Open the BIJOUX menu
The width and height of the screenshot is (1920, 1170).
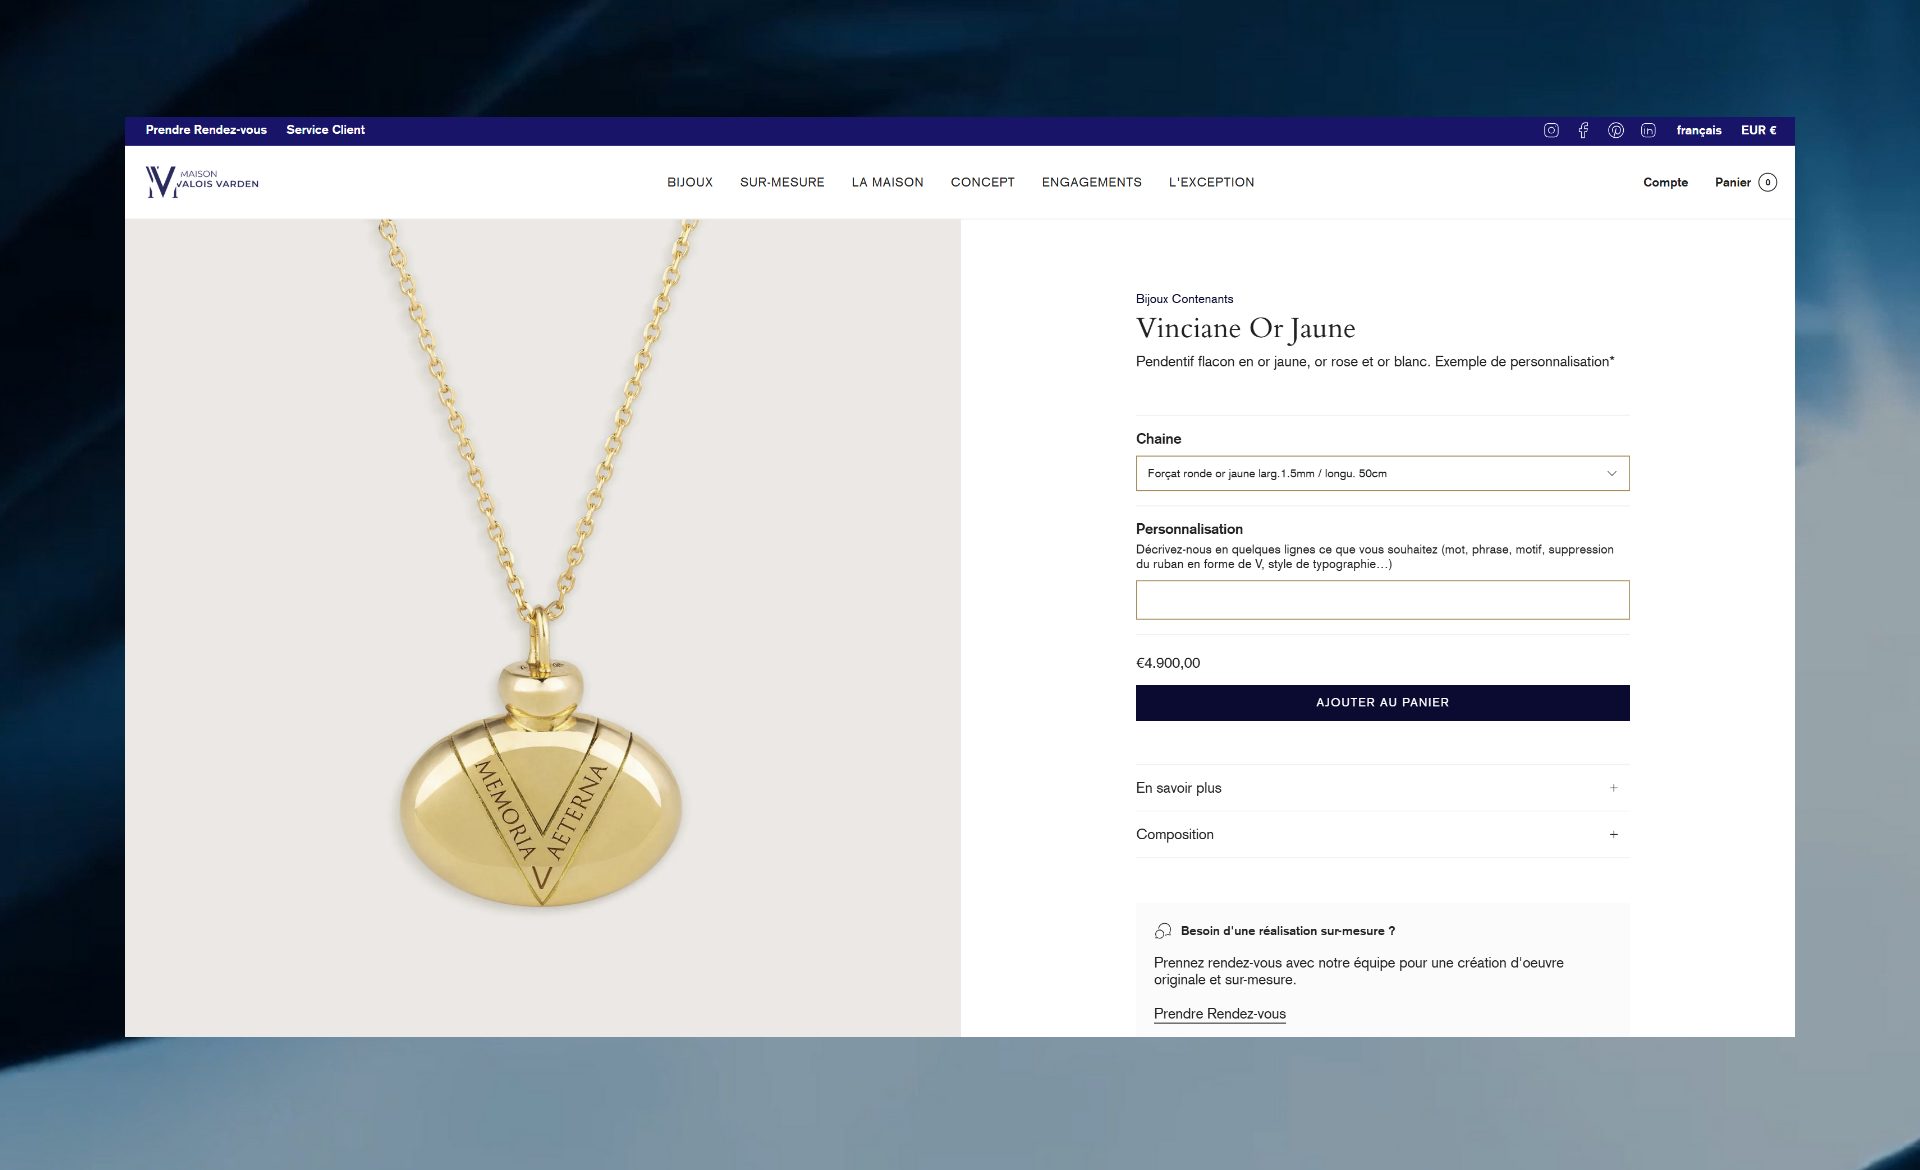[690, 182]
